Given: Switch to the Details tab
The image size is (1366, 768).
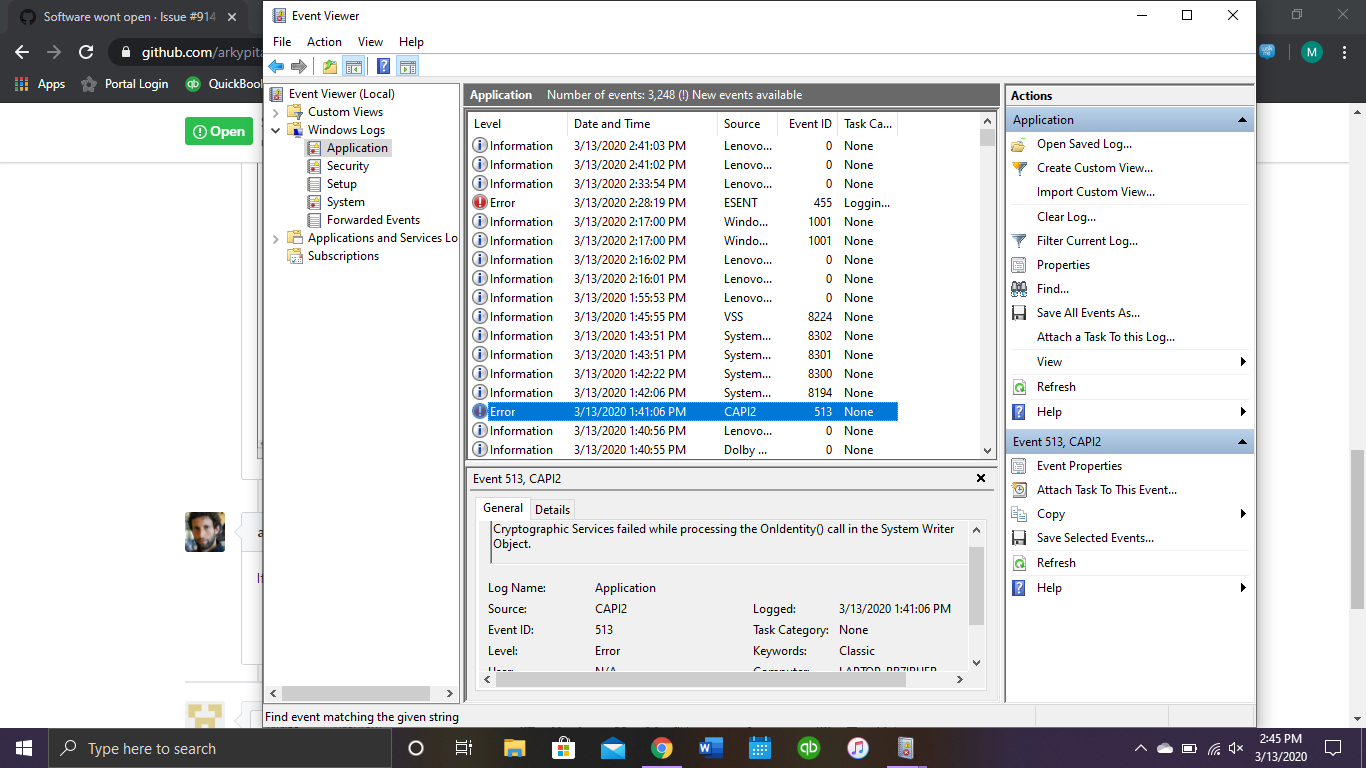Looking at the screenshot, I should [x=552, y=509].
